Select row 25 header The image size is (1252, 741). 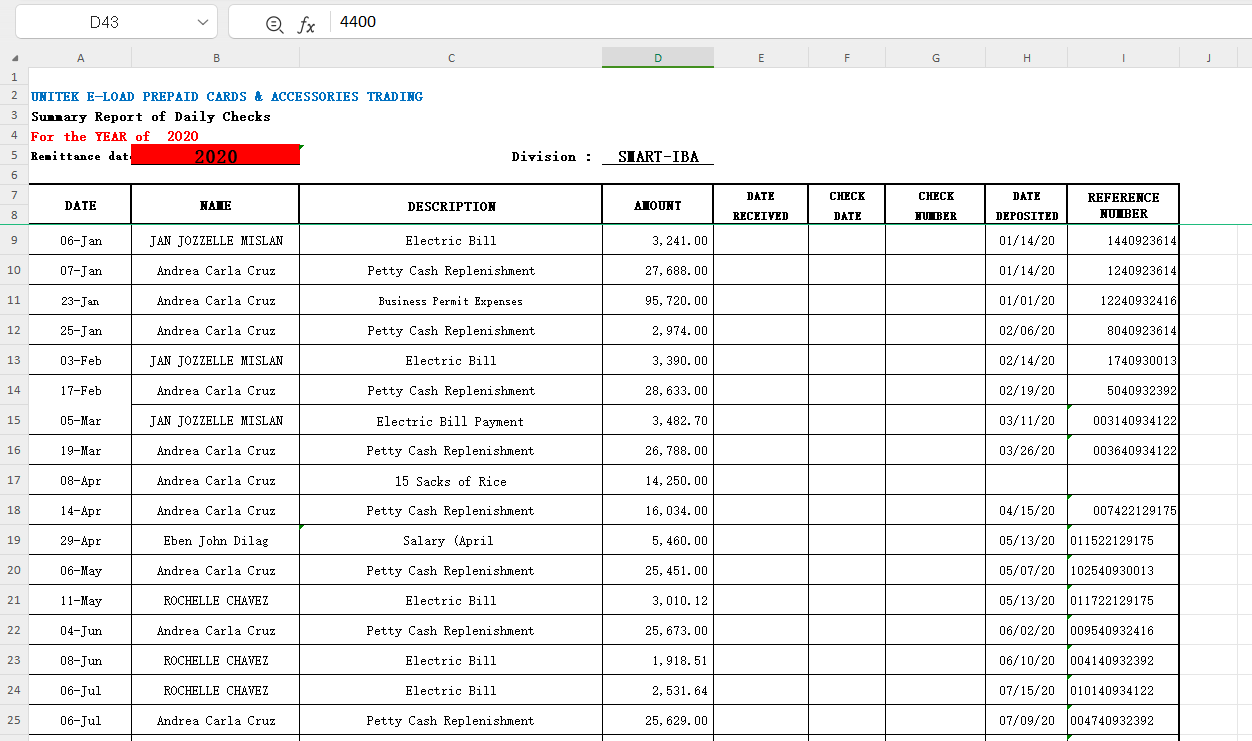tap(14, 721)
